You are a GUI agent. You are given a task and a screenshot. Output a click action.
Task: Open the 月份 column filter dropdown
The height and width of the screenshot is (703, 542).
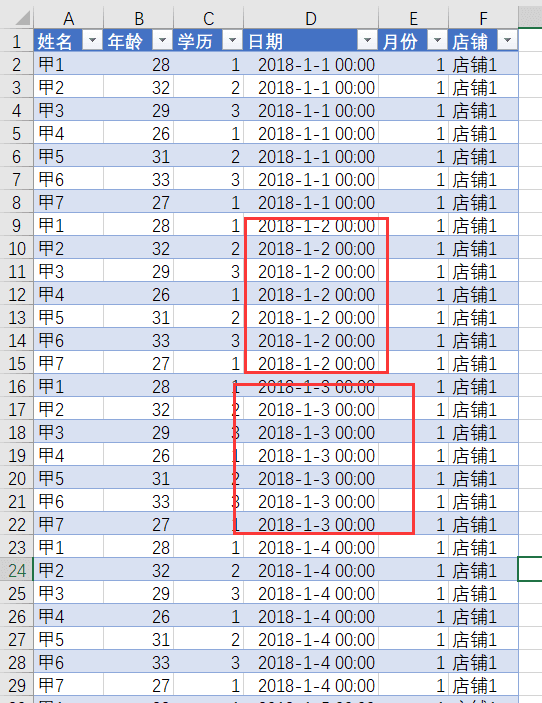pos(437,41)
